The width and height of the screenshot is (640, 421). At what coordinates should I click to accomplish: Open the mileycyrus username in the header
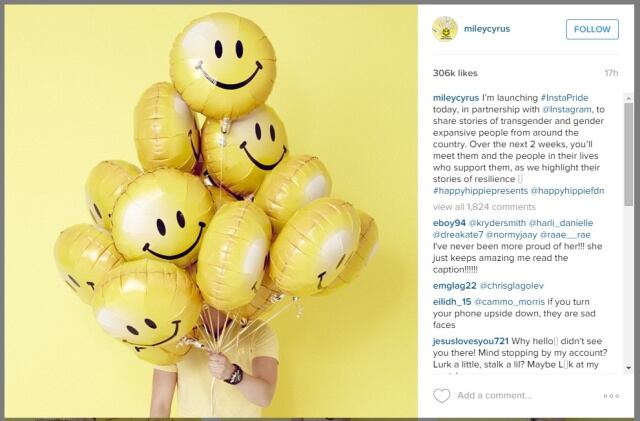click(x=487, y=29)
